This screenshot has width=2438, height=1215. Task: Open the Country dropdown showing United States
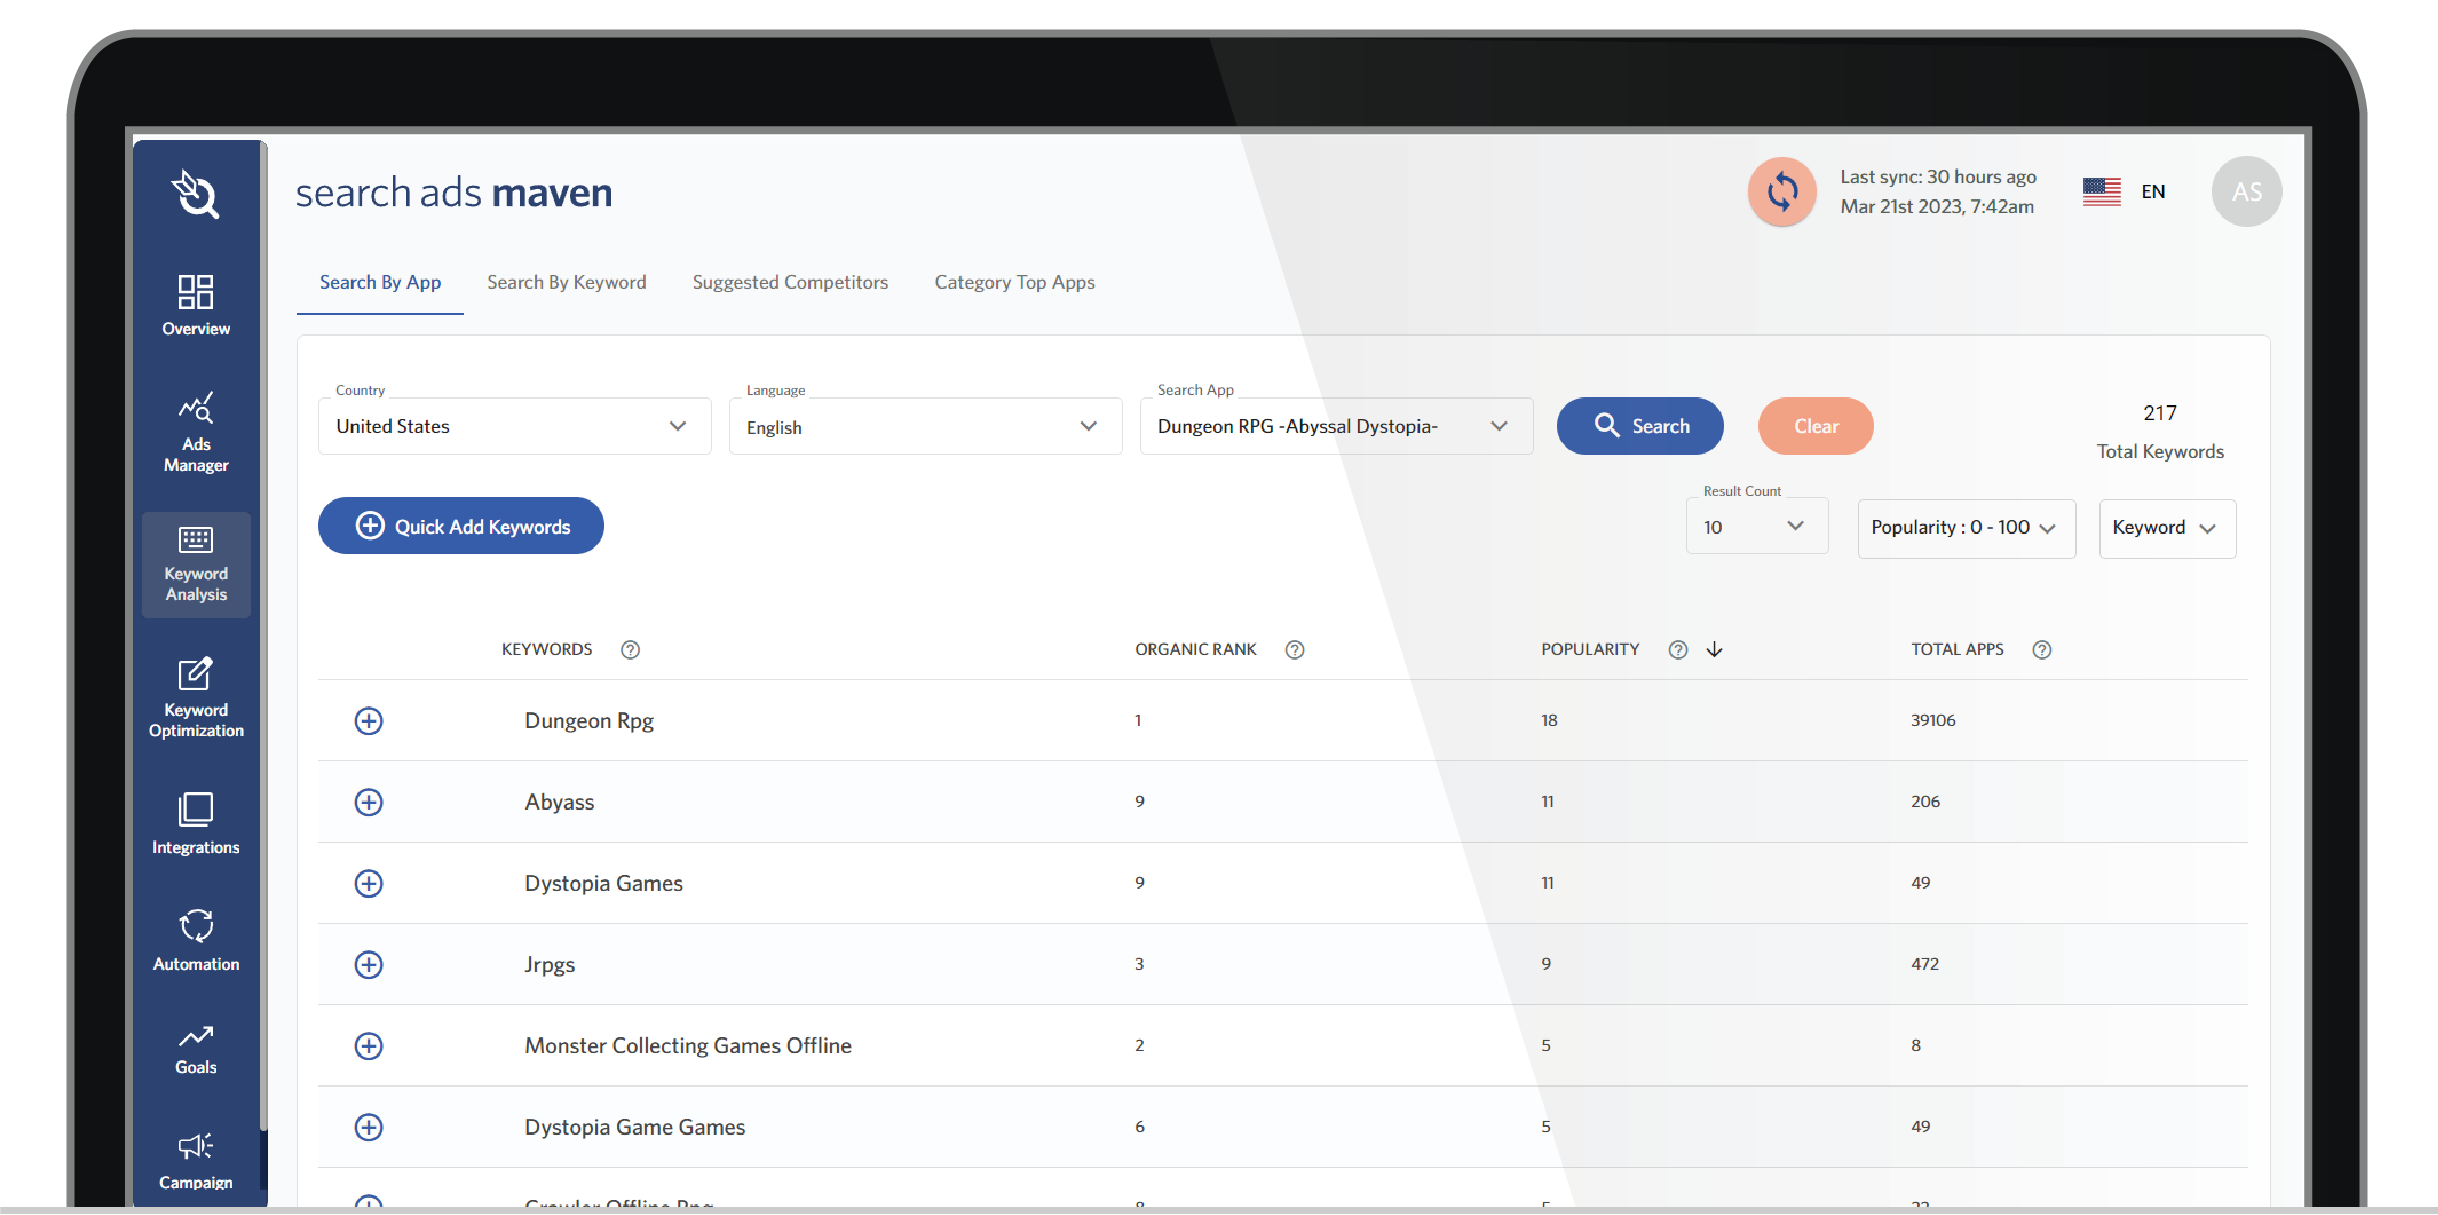tap(515, 427)
